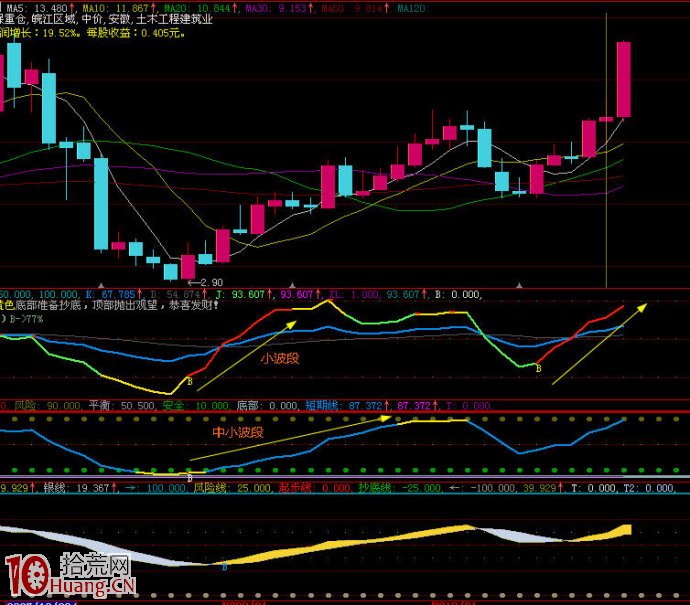
Task: Click the 平衡: 50.500 label
Action: [122, 406]
